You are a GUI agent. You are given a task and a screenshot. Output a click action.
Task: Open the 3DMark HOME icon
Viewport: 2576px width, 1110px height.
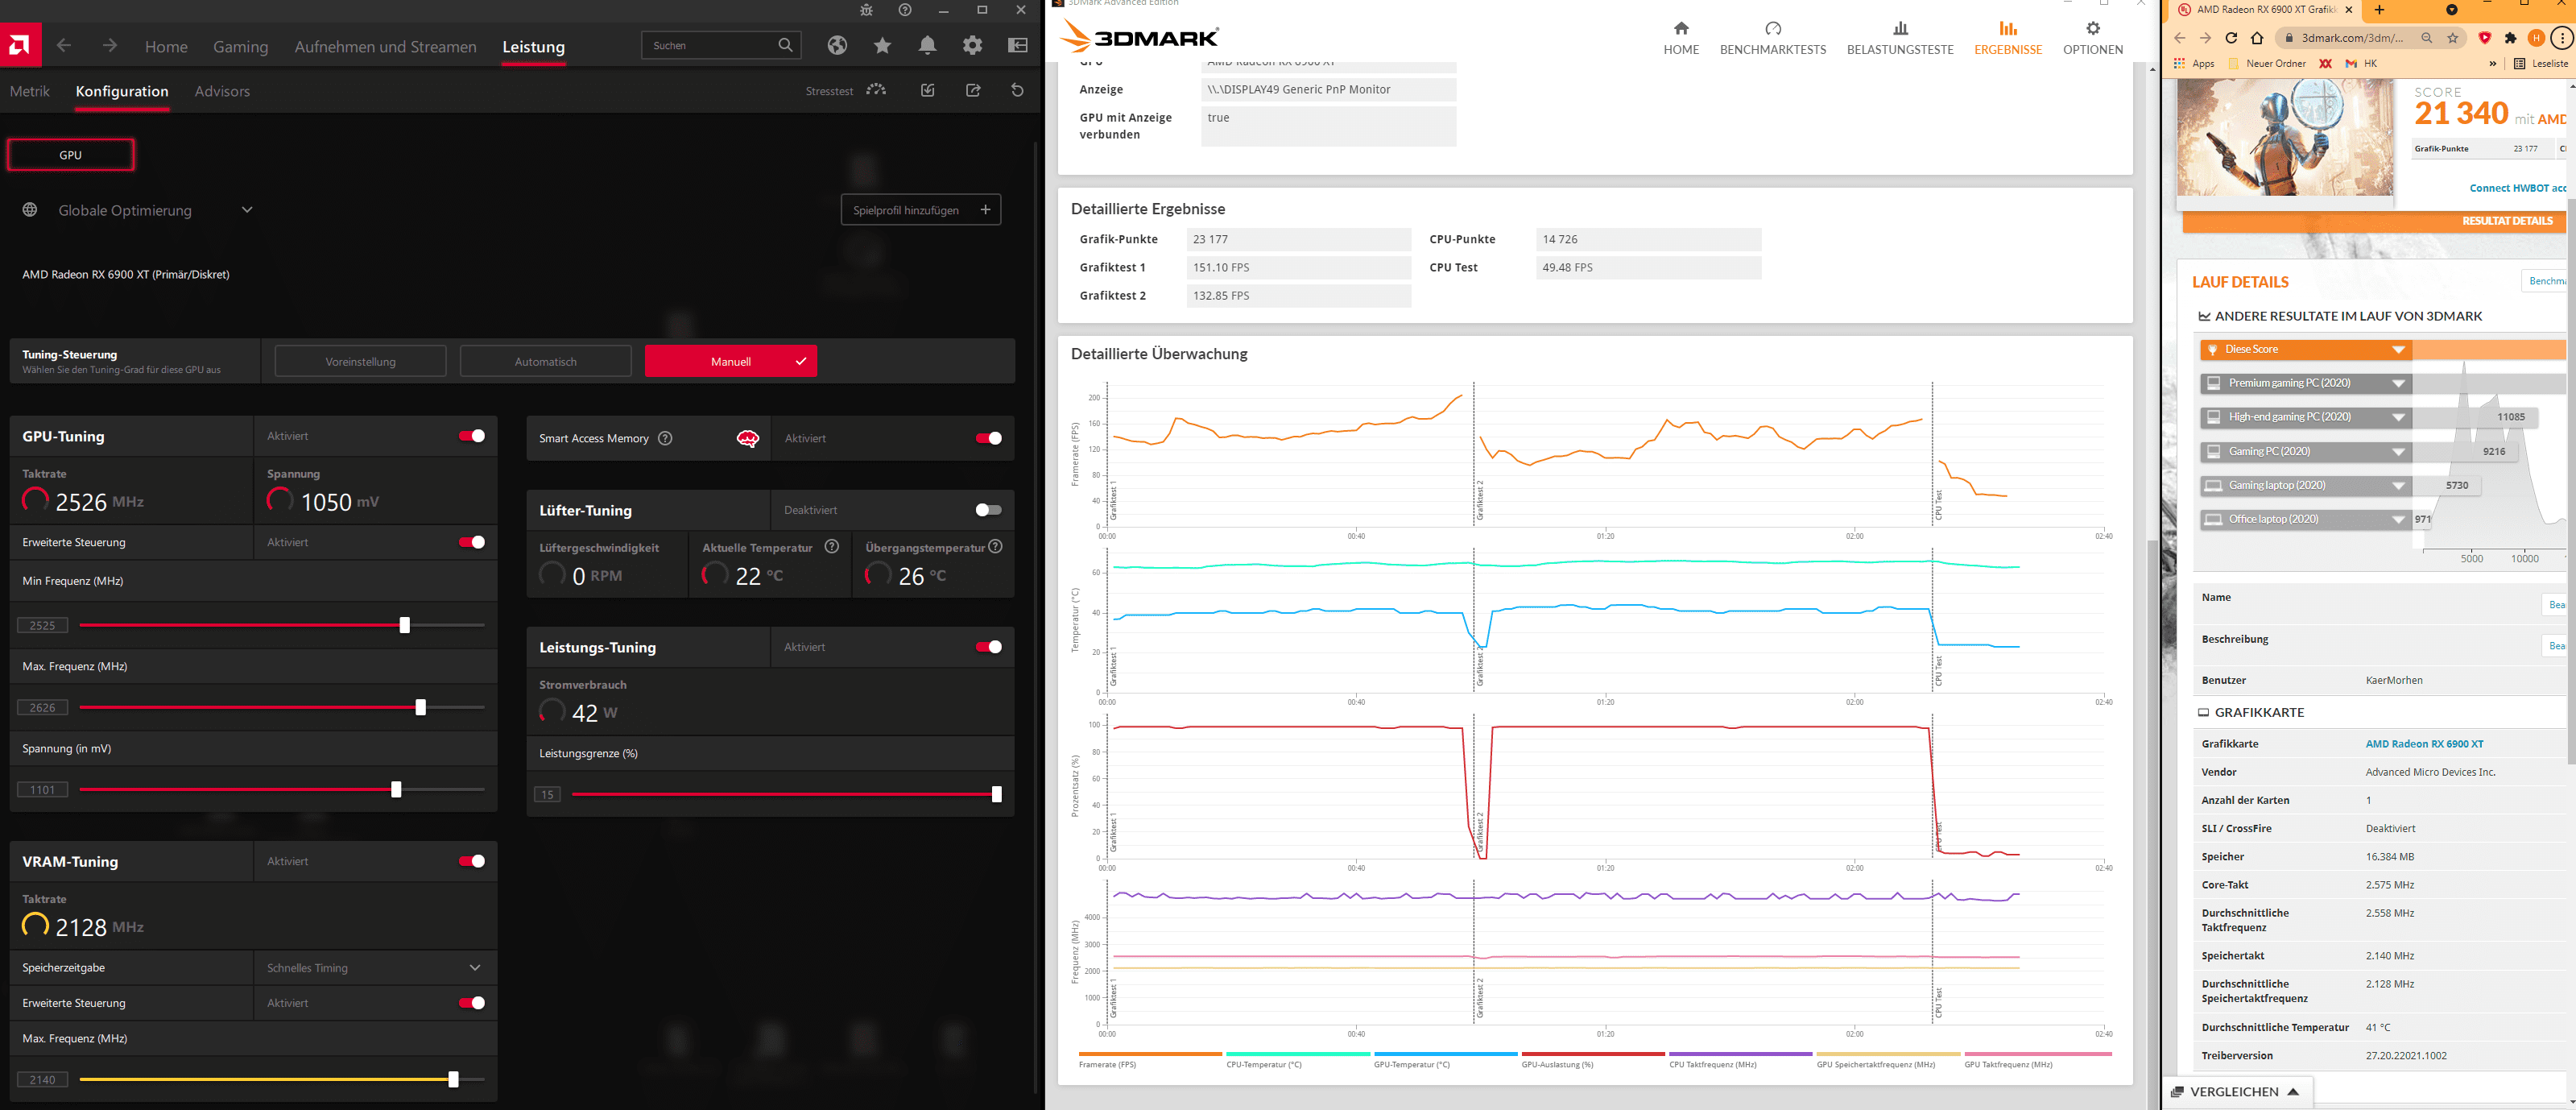tap(1681, 28)
